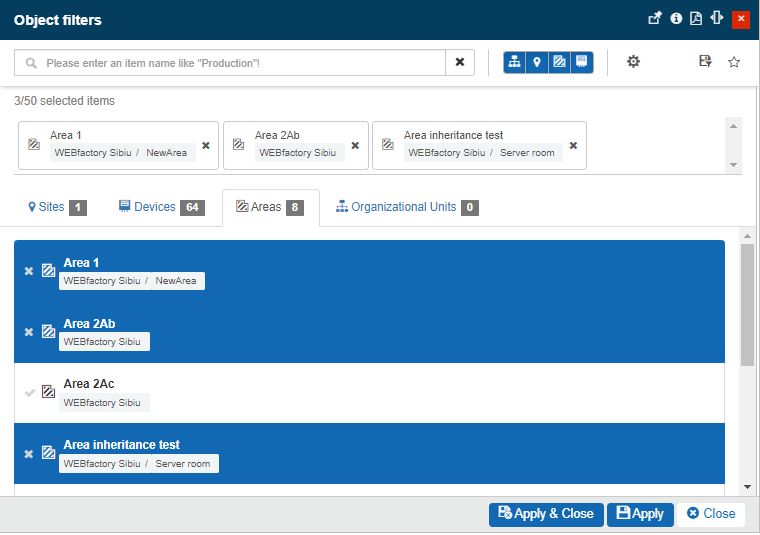Click the Apply & Close button
Viewport: 760px width, 535px height.
546,514
